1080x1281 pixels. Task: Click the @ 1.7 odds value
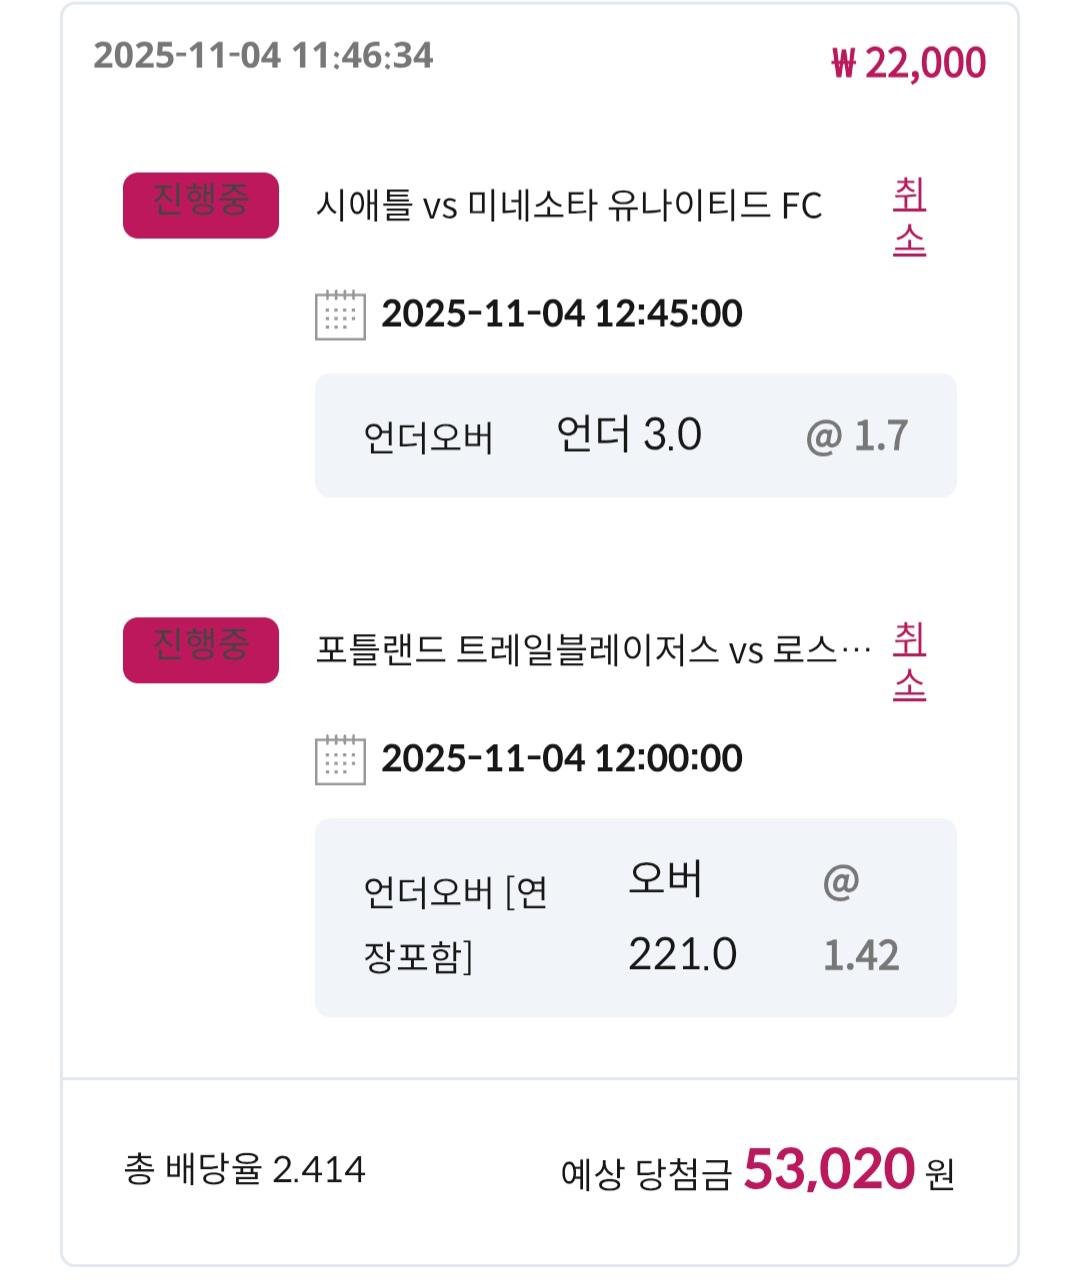pos(857,436)
